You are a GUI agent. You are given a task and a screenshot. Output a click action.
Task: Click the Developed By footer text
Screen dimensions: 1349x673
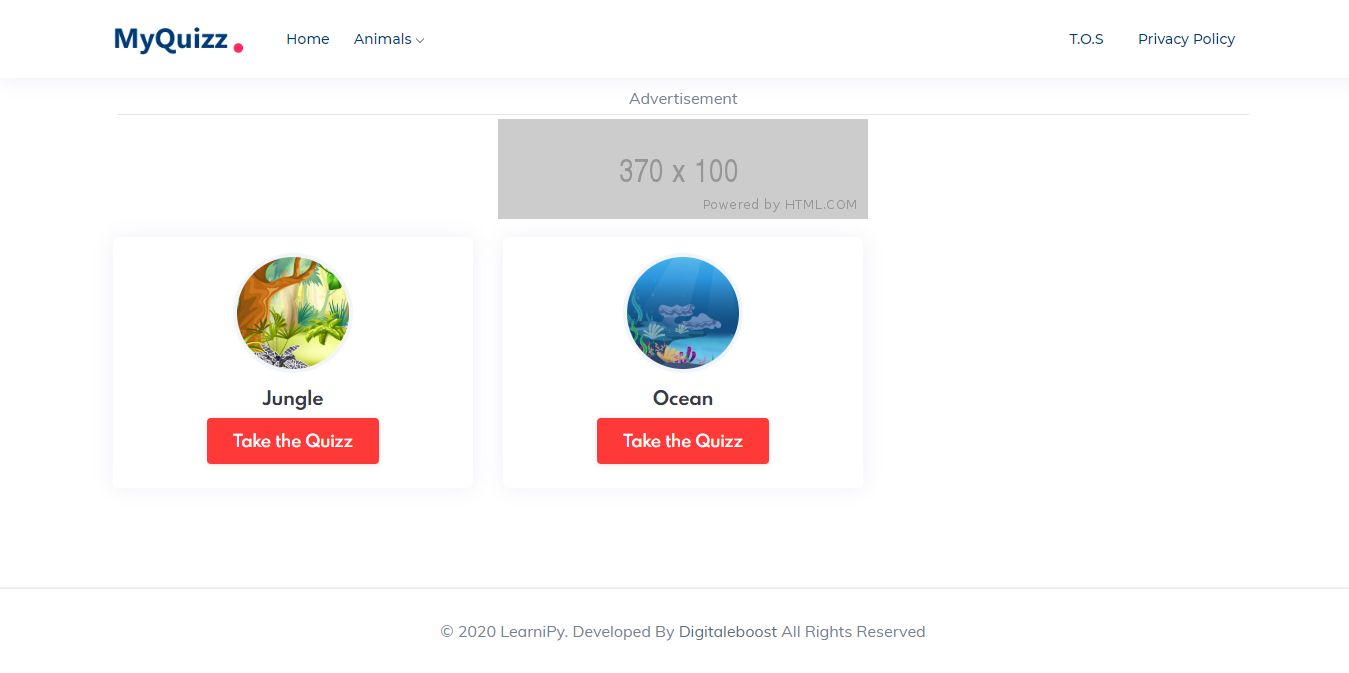pos(623,632)
